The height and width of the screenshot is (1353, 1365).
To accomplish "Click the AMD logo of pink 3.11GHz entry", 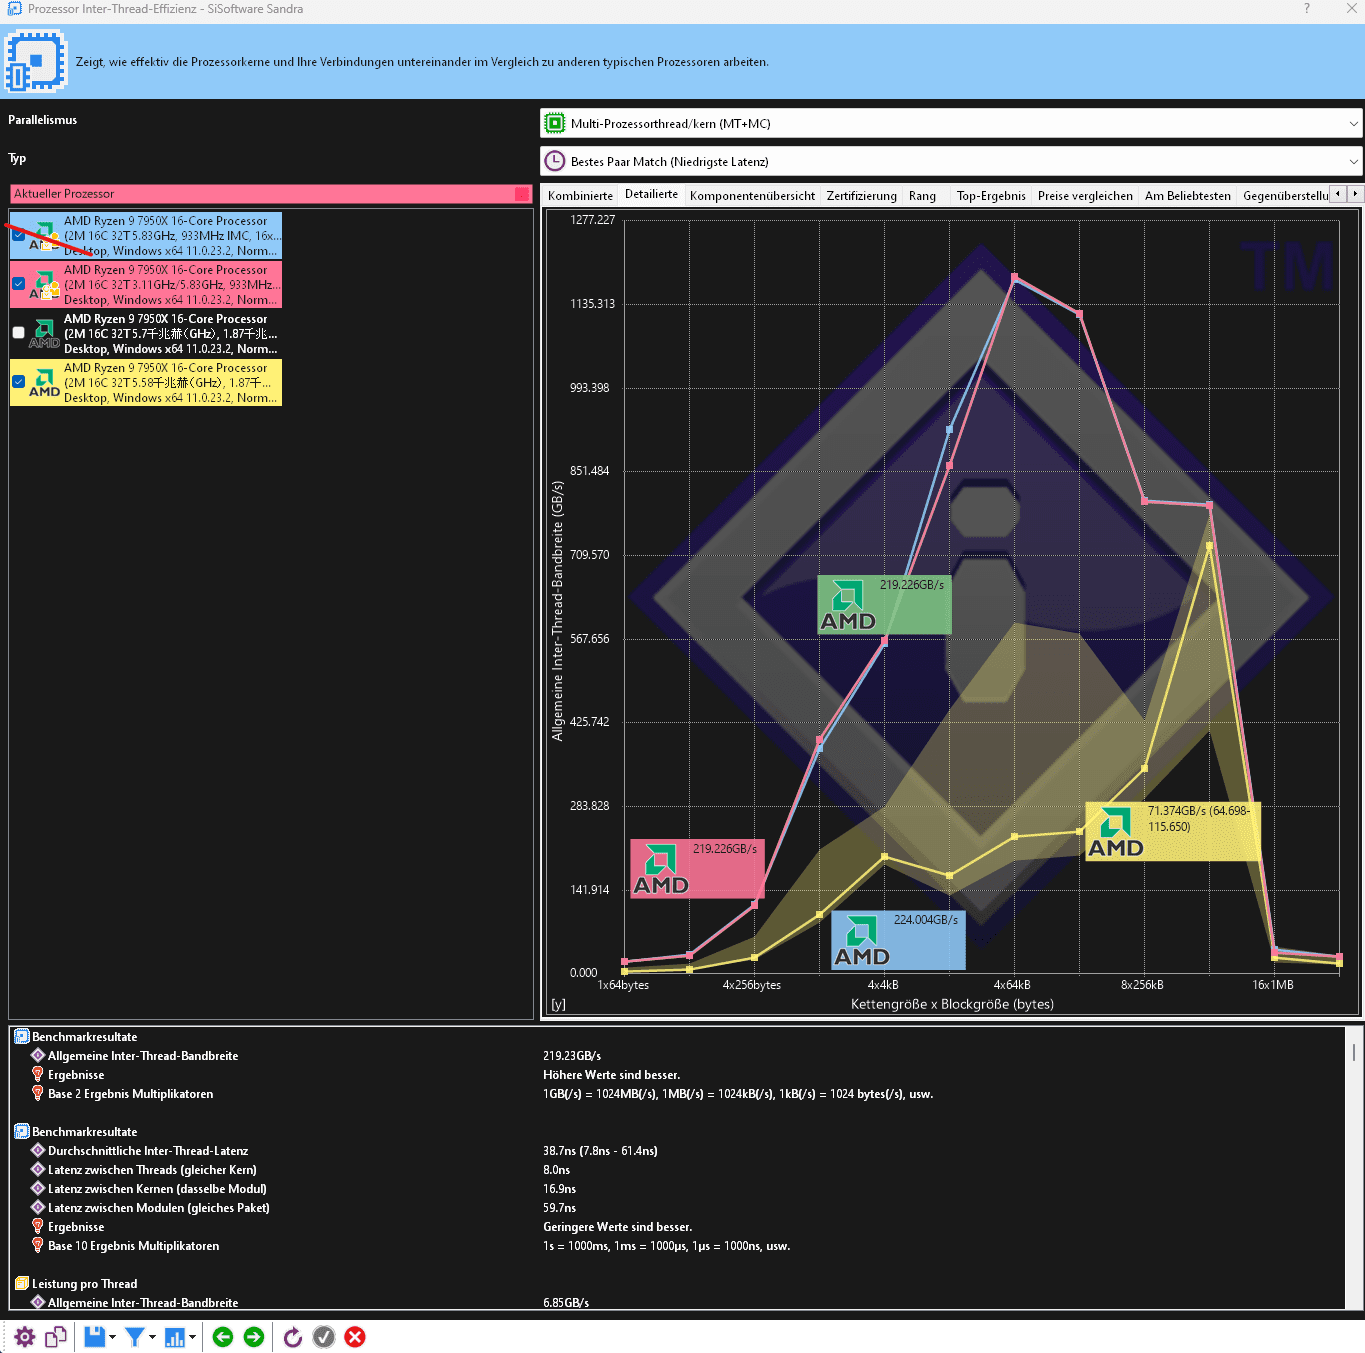I will [x=44, y=284].
